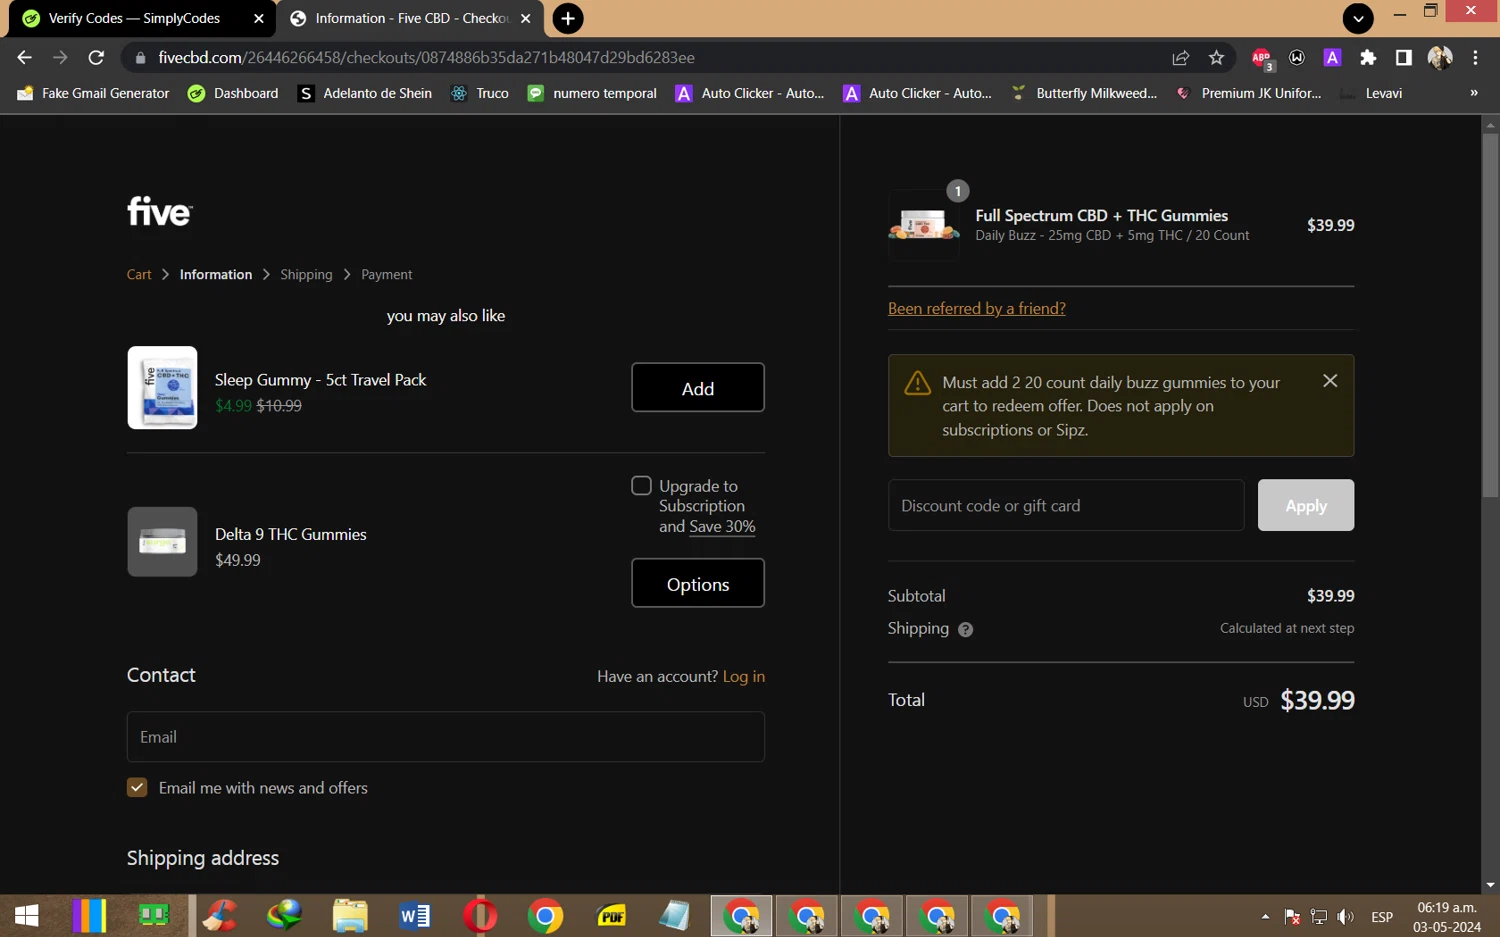Viewport: 1500px width, 937px height.
Task: Focus the Email input field
Action: [x=446, y=737]
